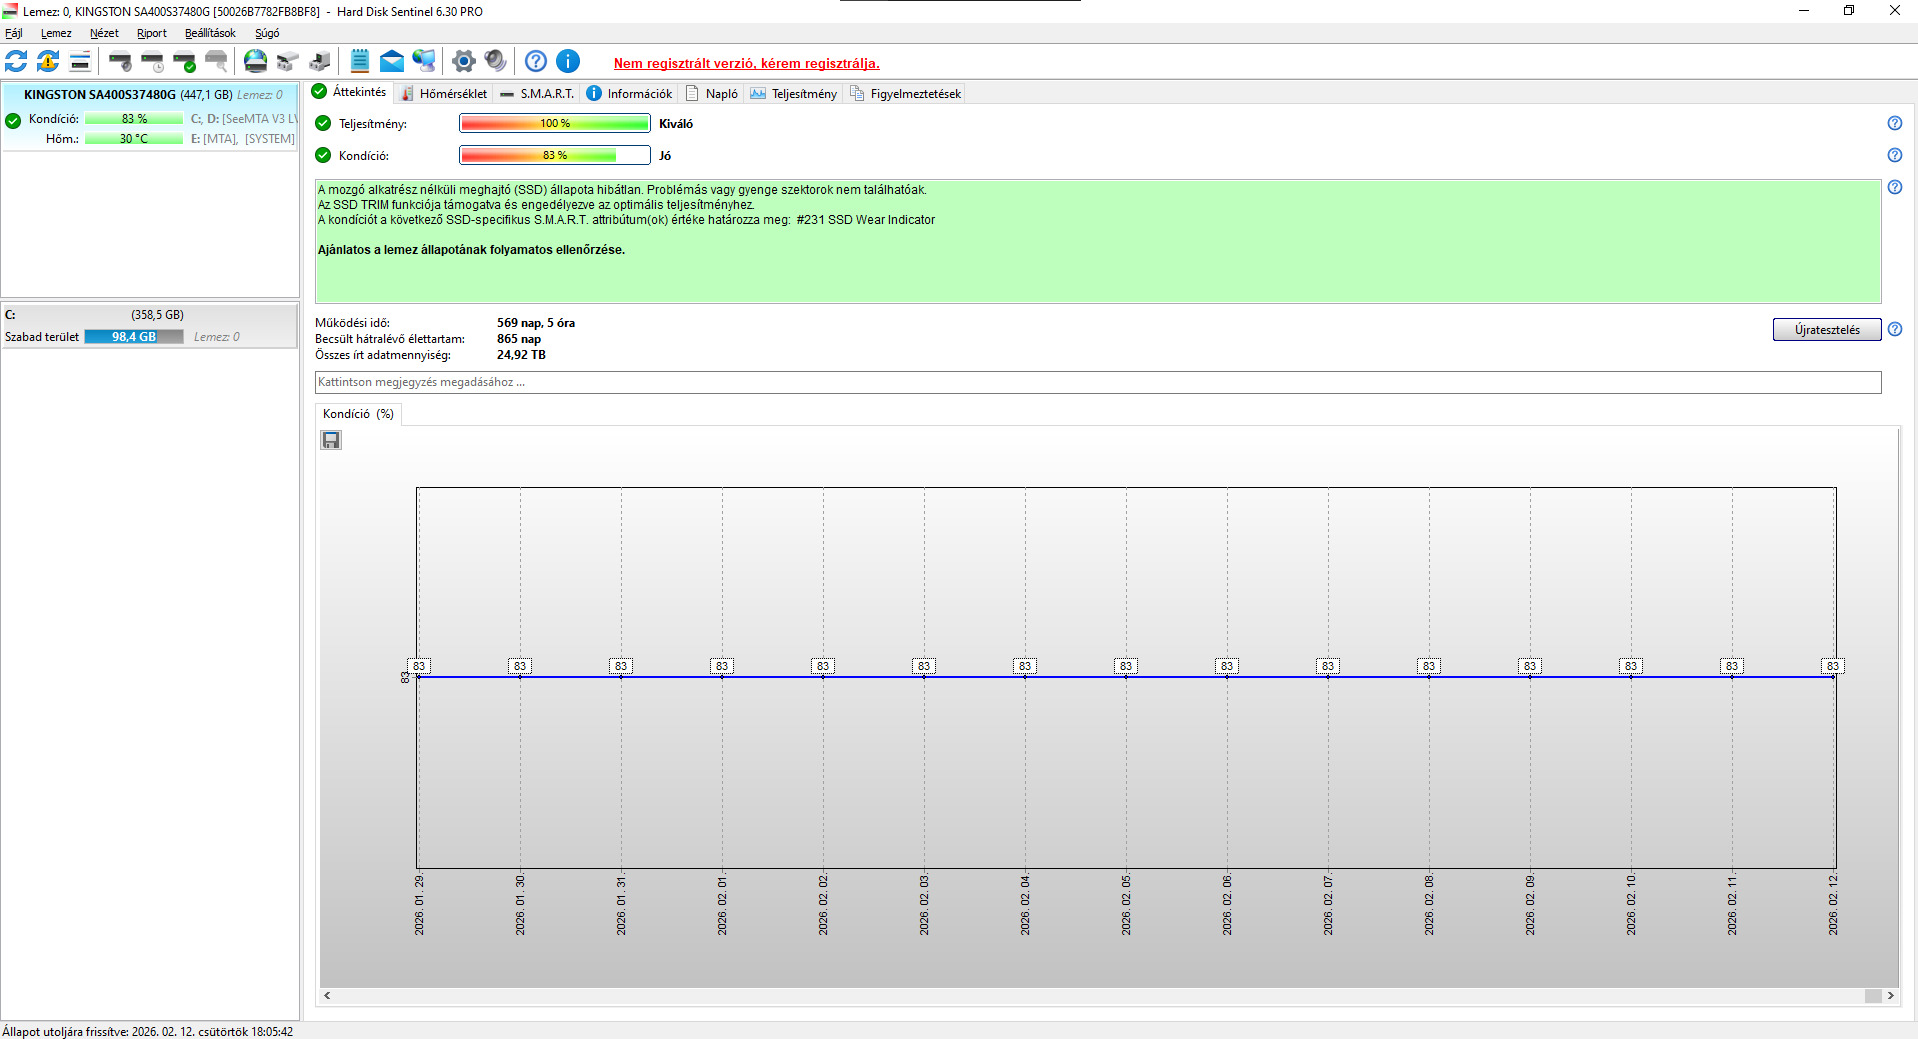Screen dimensions: 1918x1039
Task: Click the blue envelope e-mail report icon
Action: 392,61
